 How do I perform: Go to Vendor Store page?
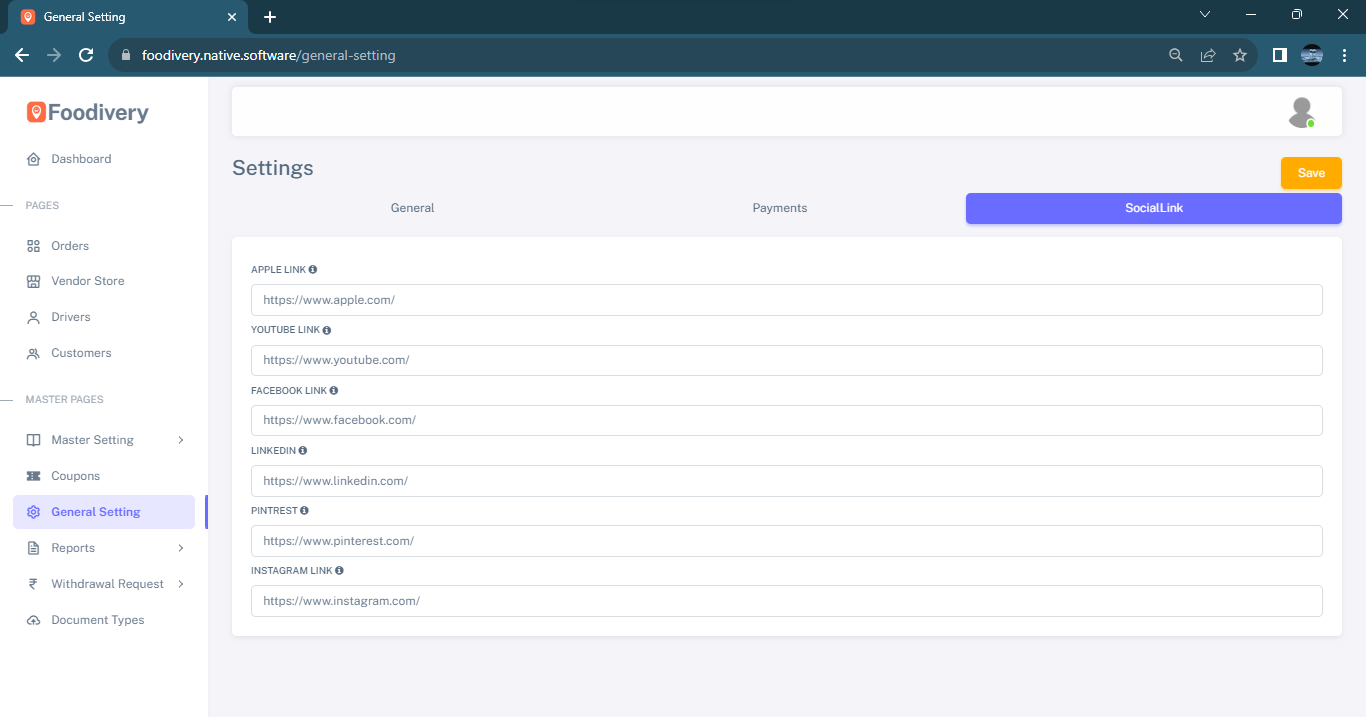pos(88,281)
